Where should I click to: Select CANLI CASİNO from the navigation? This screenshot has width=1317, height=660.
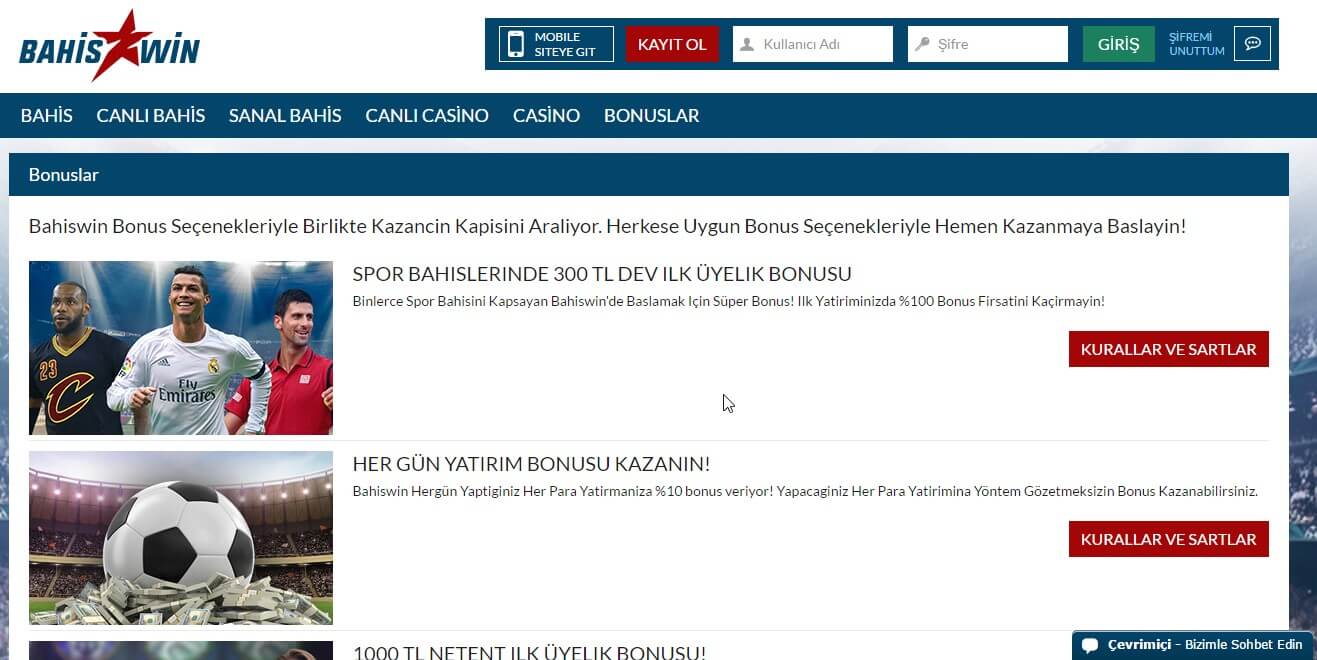[427, 115]
